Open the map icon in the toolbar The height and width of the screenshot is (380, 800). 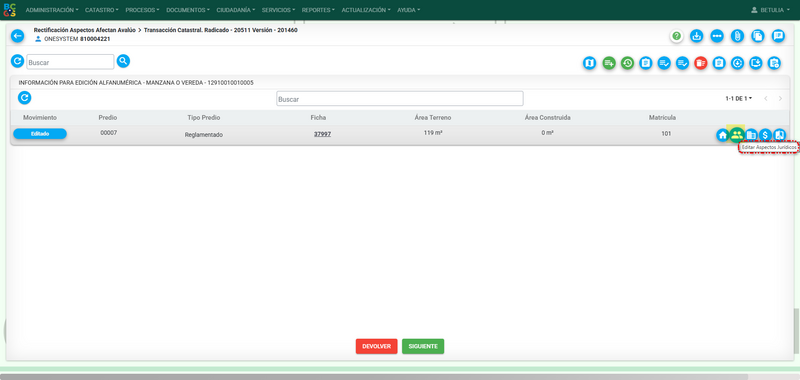coord(590,63)
